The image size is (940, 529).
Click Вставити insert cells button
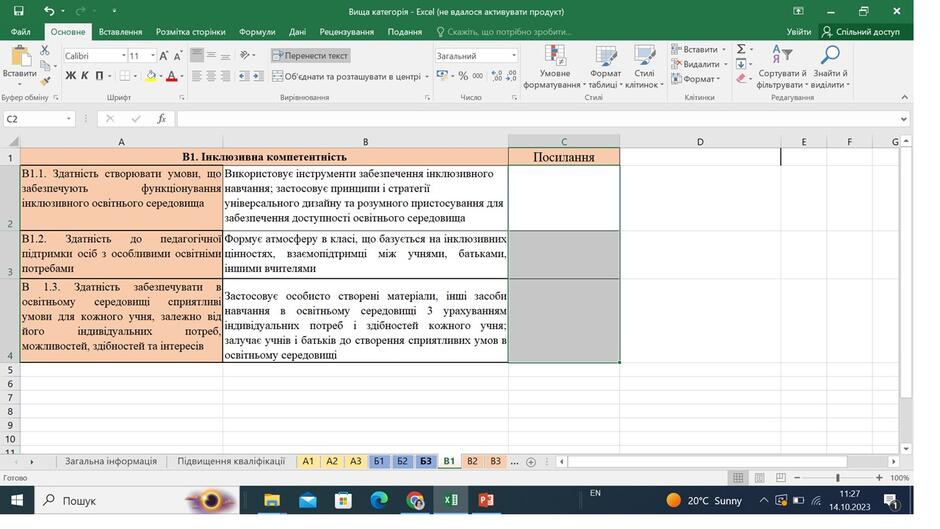(699, 49)
